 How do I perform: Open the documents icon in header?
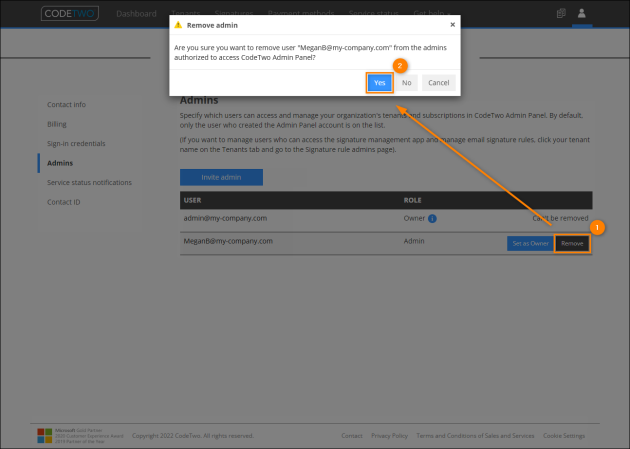(x=561, y=13)
